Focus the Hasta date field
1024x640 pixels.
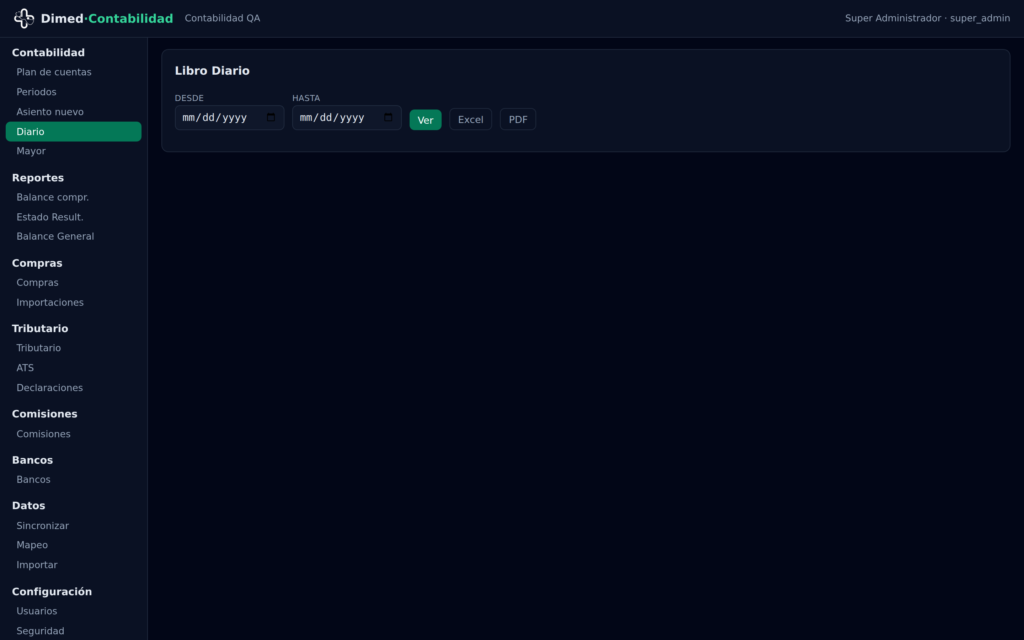coord(347,118)
